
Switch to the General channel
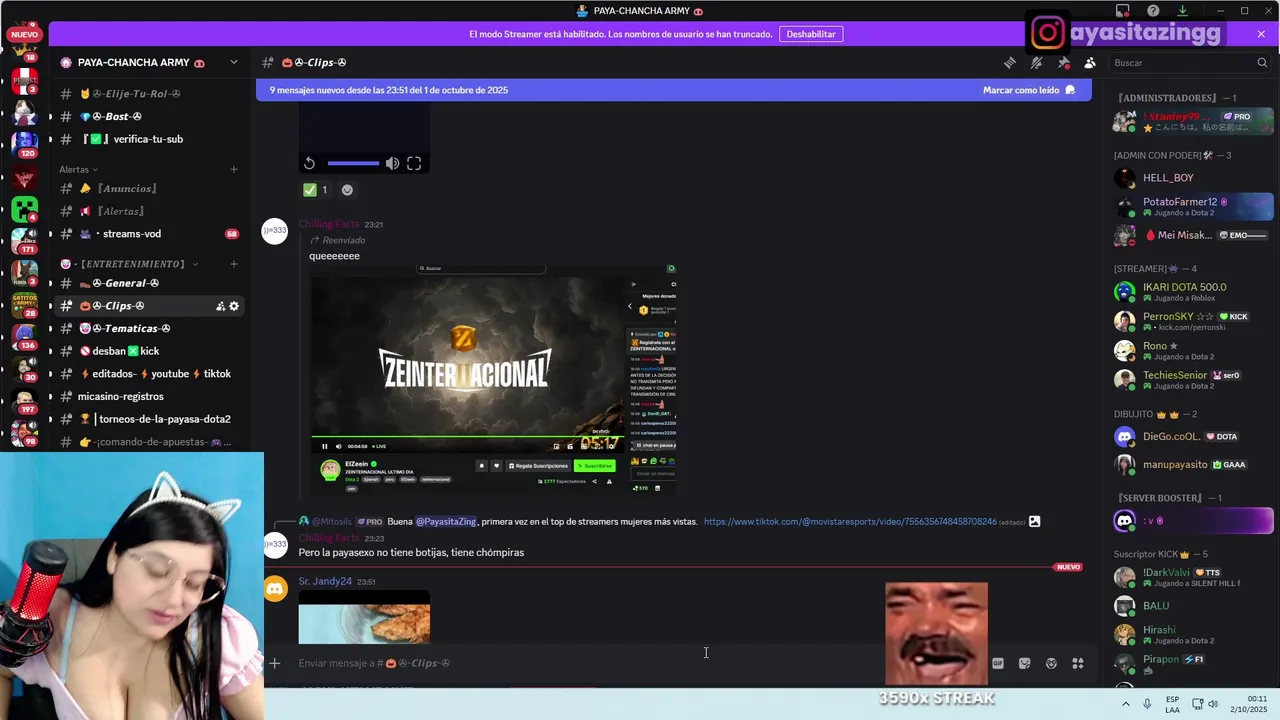[148, 283]
